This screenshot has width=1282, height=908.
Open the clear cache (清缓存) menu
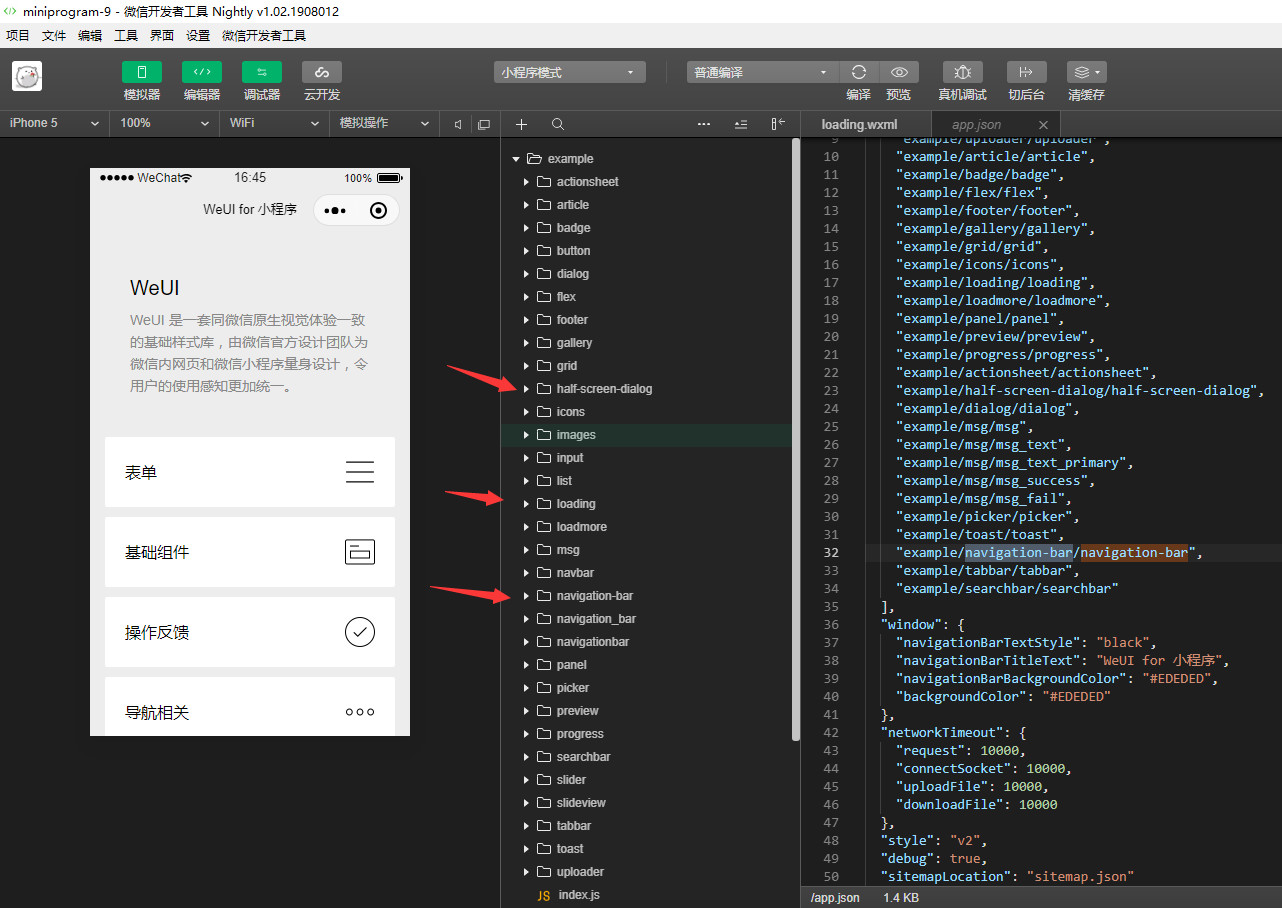(1086, 72)
